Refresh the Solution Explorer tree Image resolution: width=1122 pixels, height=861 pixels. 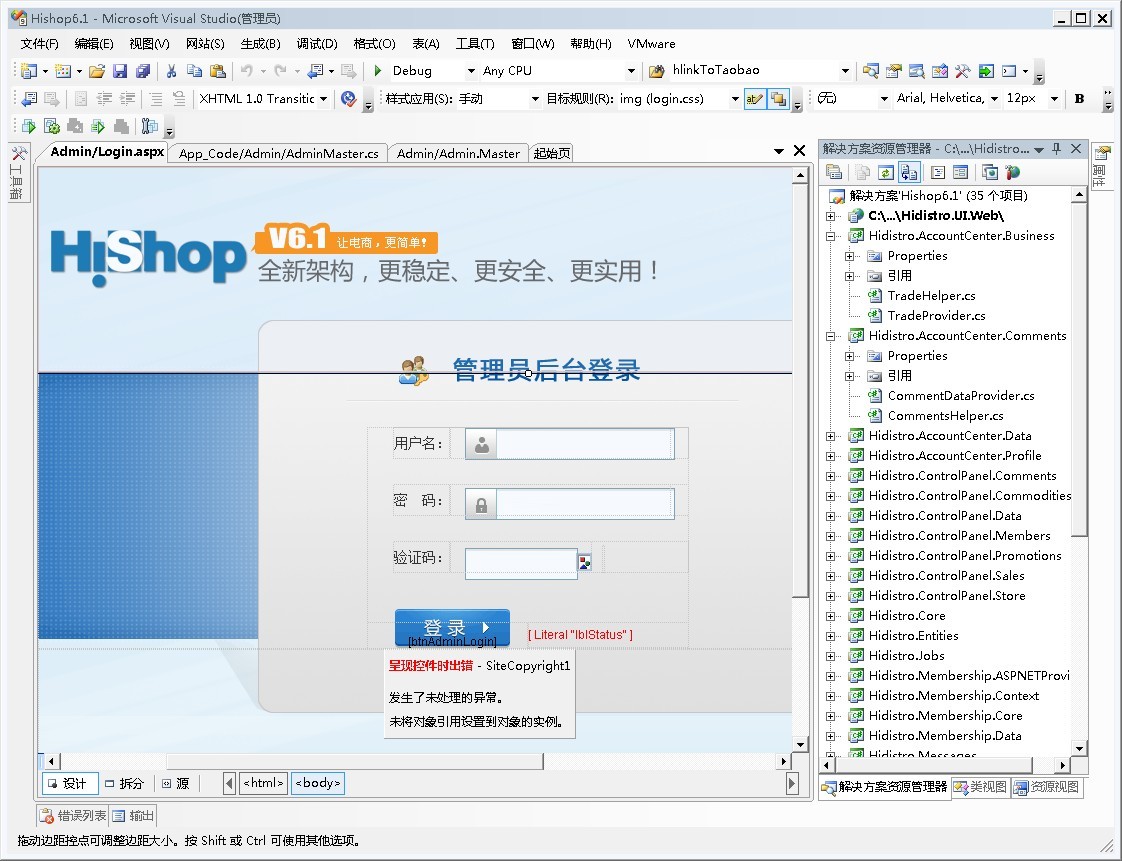coord(886,172)
